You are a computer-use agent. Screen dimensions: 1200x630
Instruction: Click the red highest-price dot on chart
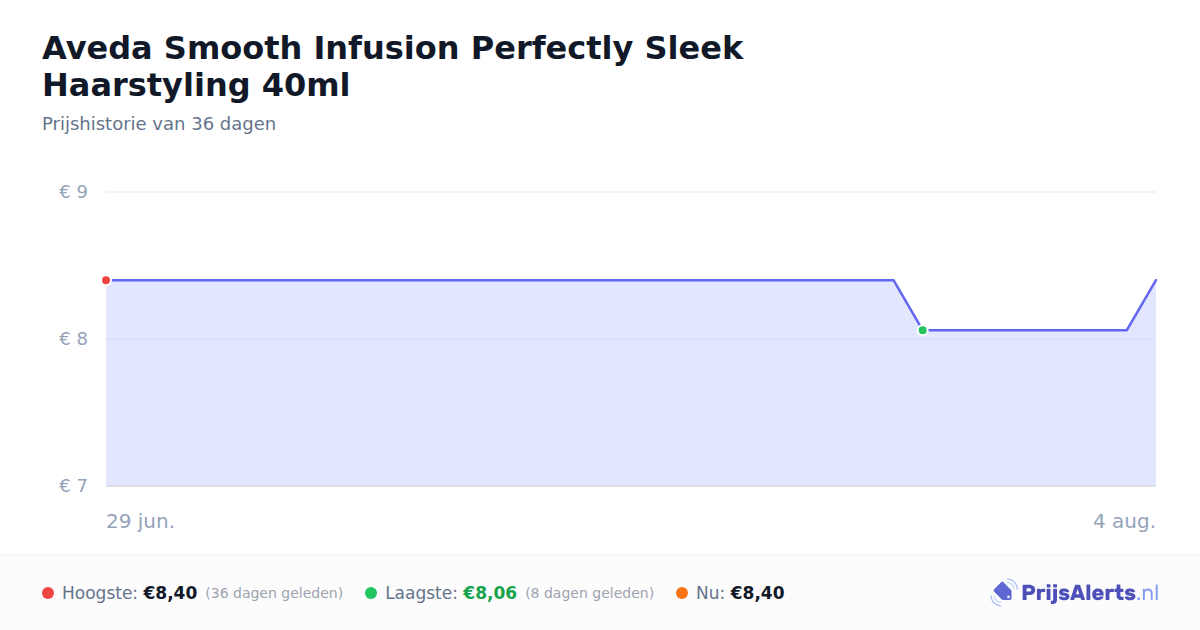pyautogui.click(x=106, y=280)
